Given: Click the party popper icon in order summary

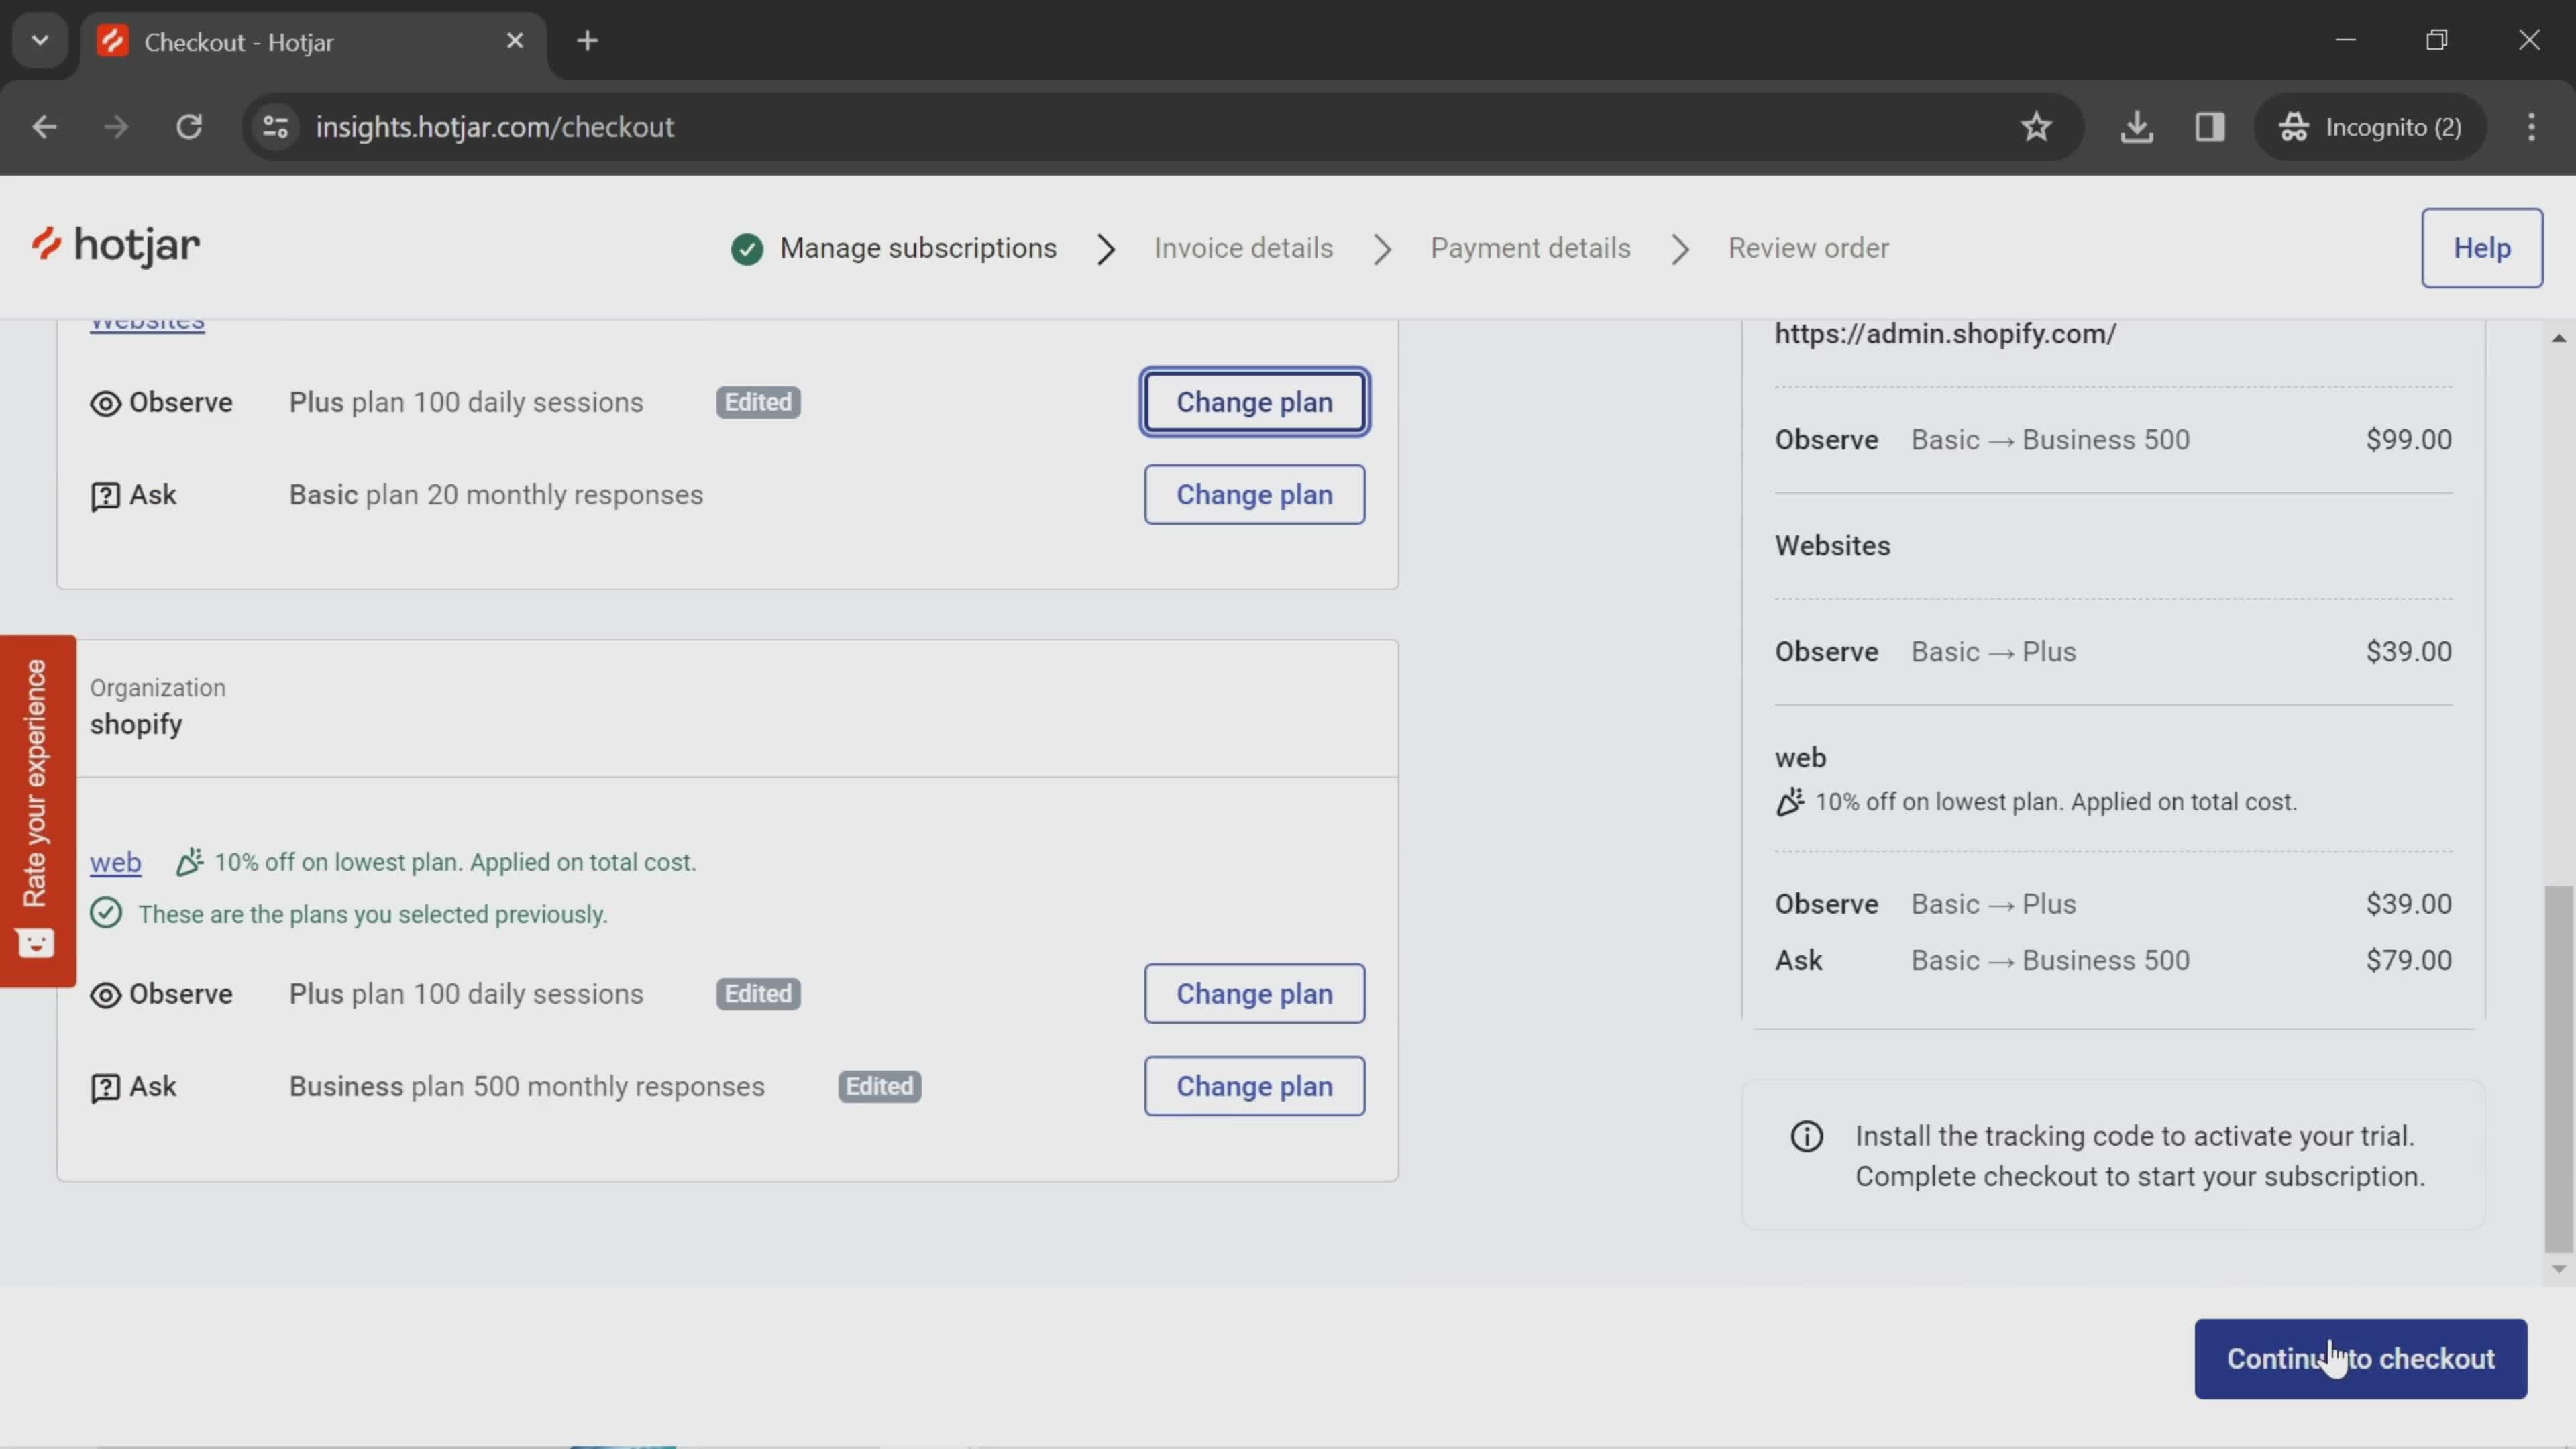Looking at the screenshot, I should coord(1790,802).
